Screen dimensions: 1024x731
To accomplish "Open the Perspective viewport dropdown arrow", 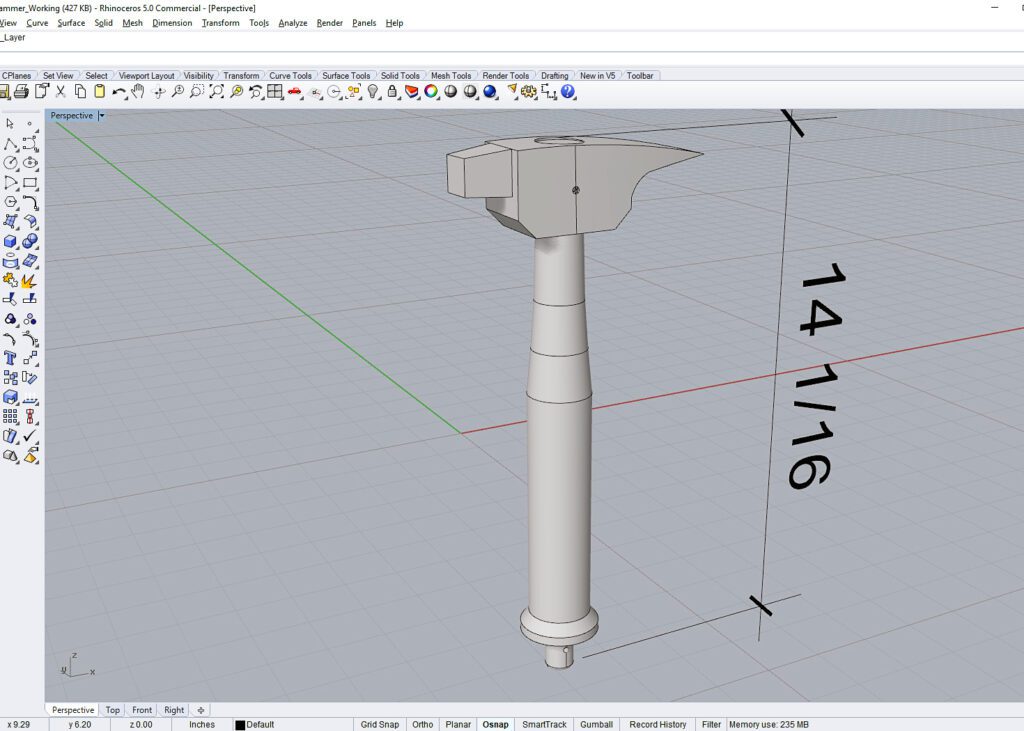I will [x=102, y=116].
